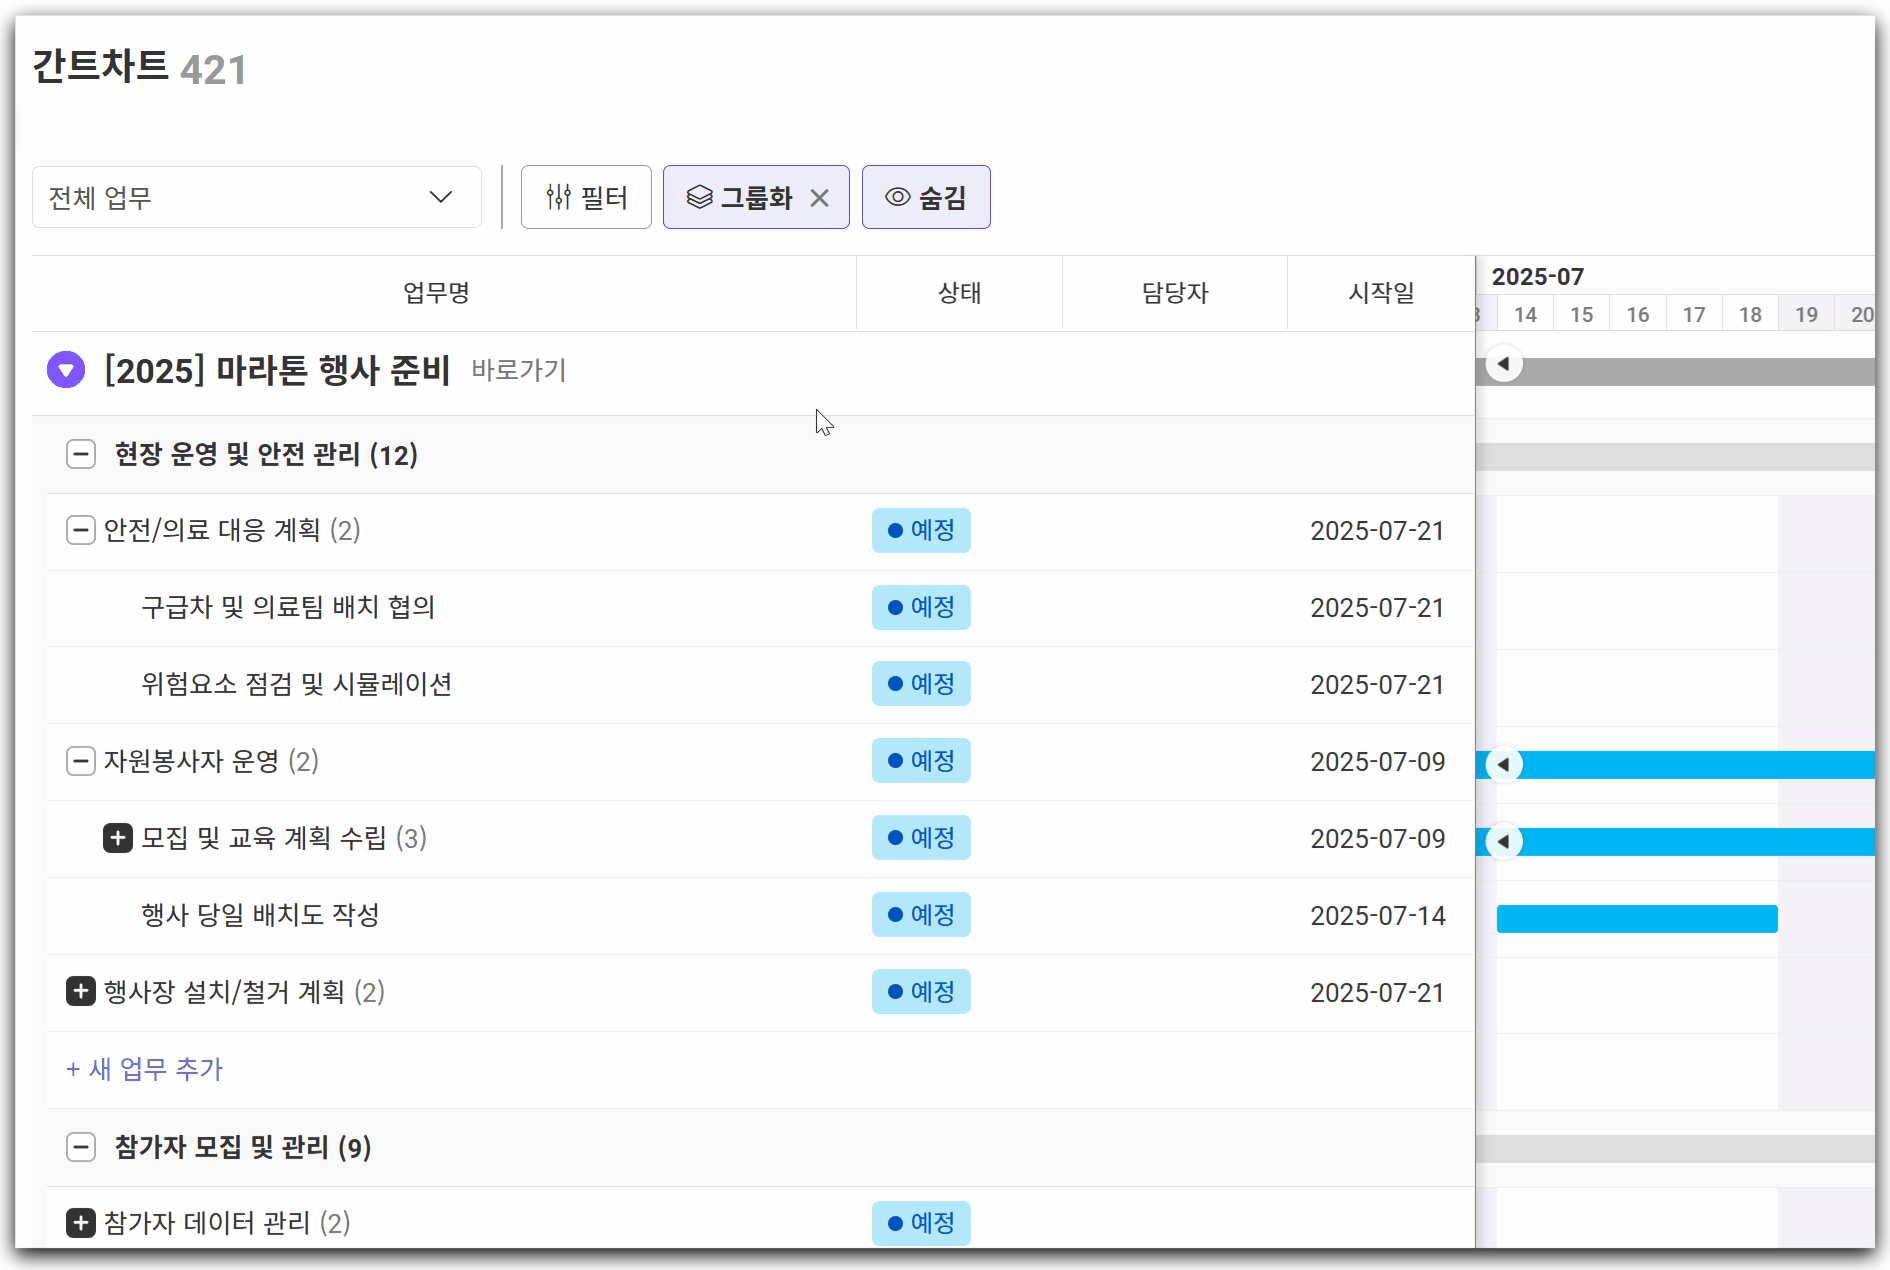Image resolution: width=1890 pixels, height=1270 pixels.
Task: Toggle the 숨김 eye visibility button
Action: click(x=925, y=198)
